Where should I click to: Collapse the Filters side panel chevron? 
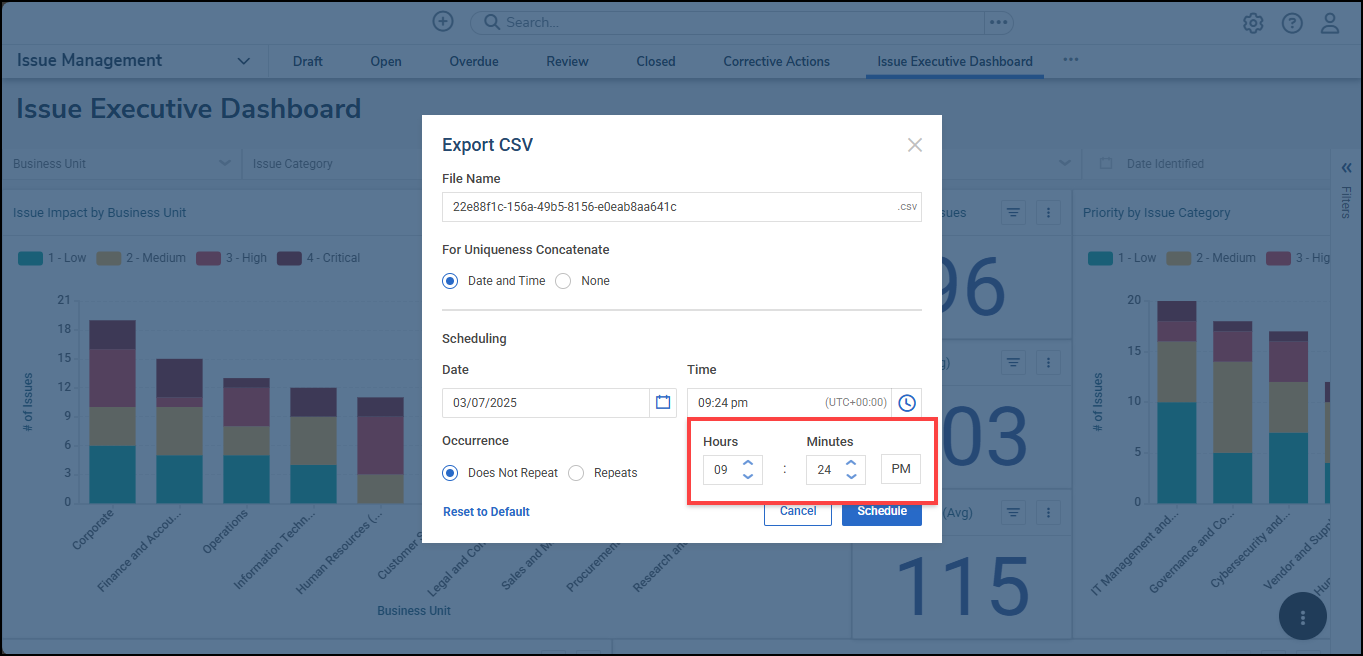tap(1346, 168)
